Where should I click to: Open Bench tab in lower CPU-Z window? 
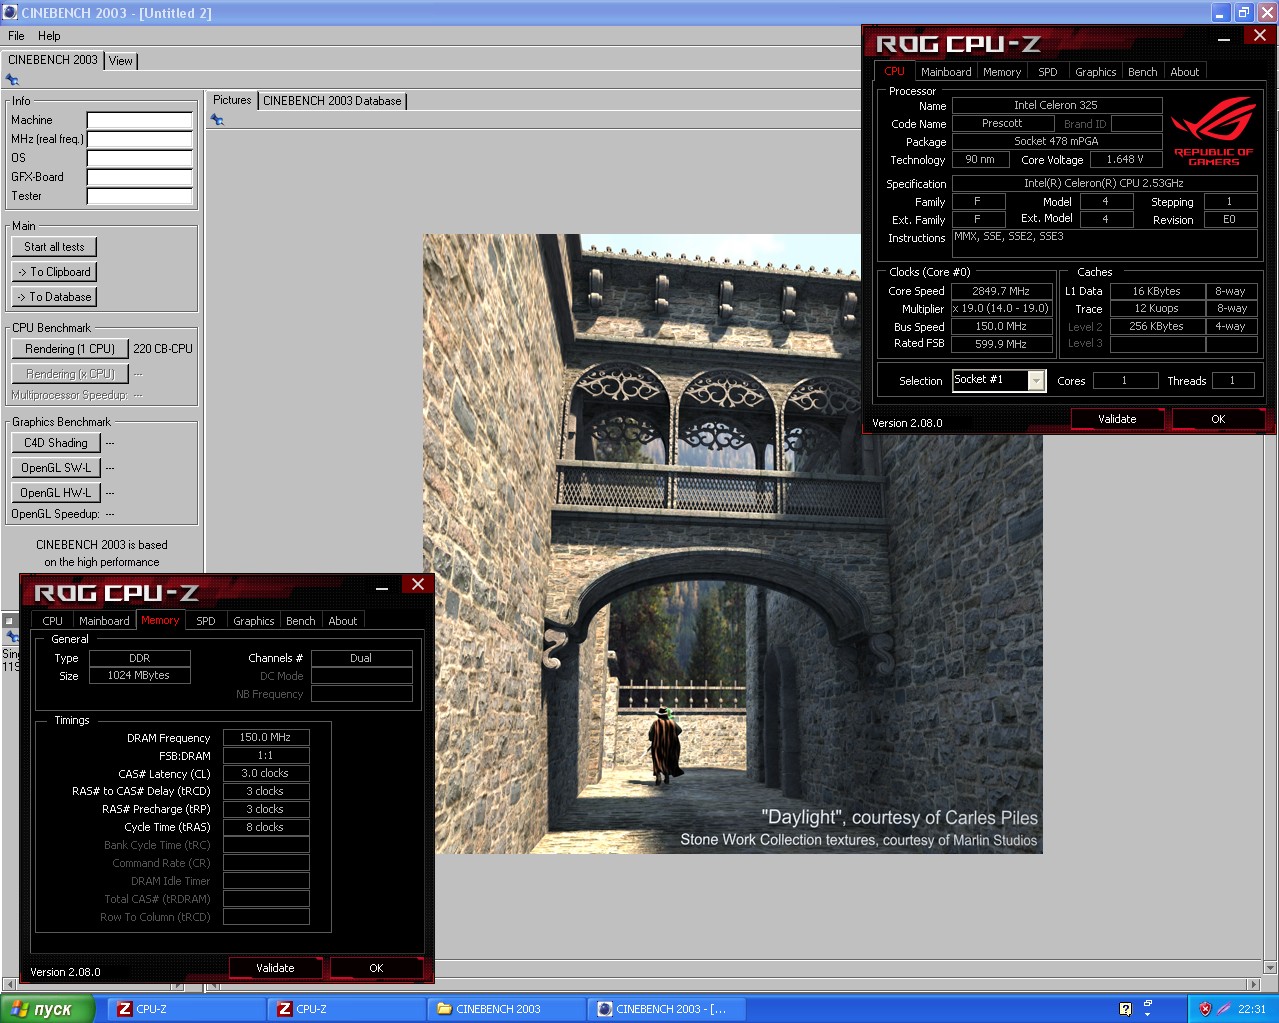[x=301, y=621]
